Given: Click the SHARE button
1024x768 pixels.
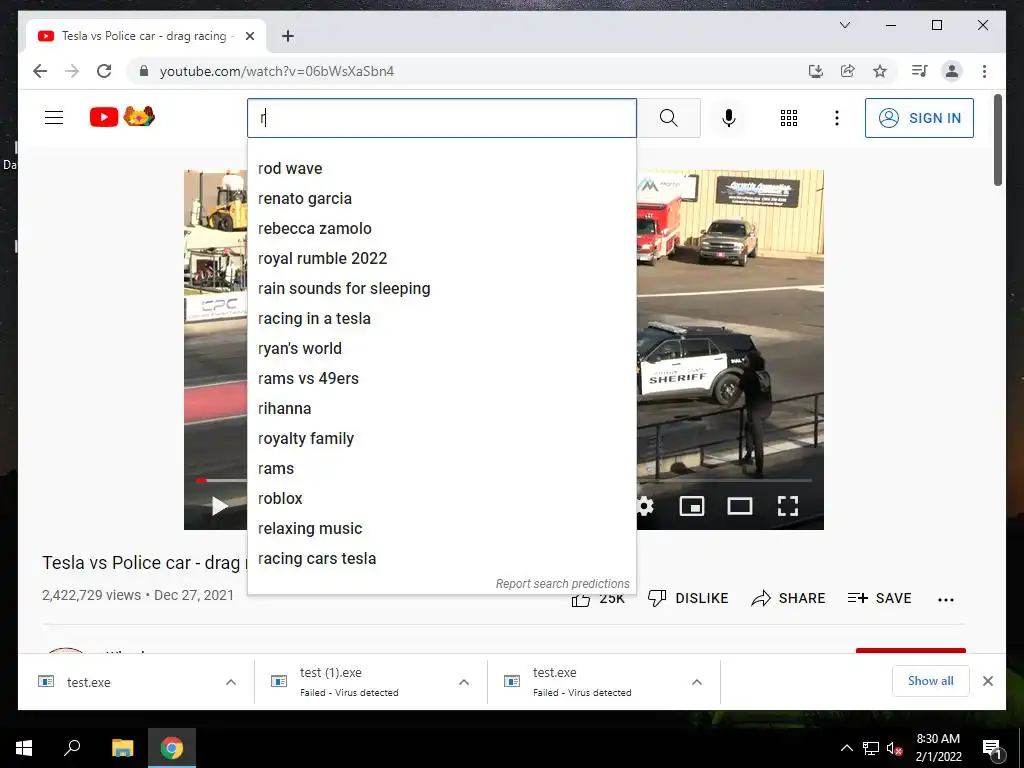Looking at the screenshot, I should tap(788, 598).
